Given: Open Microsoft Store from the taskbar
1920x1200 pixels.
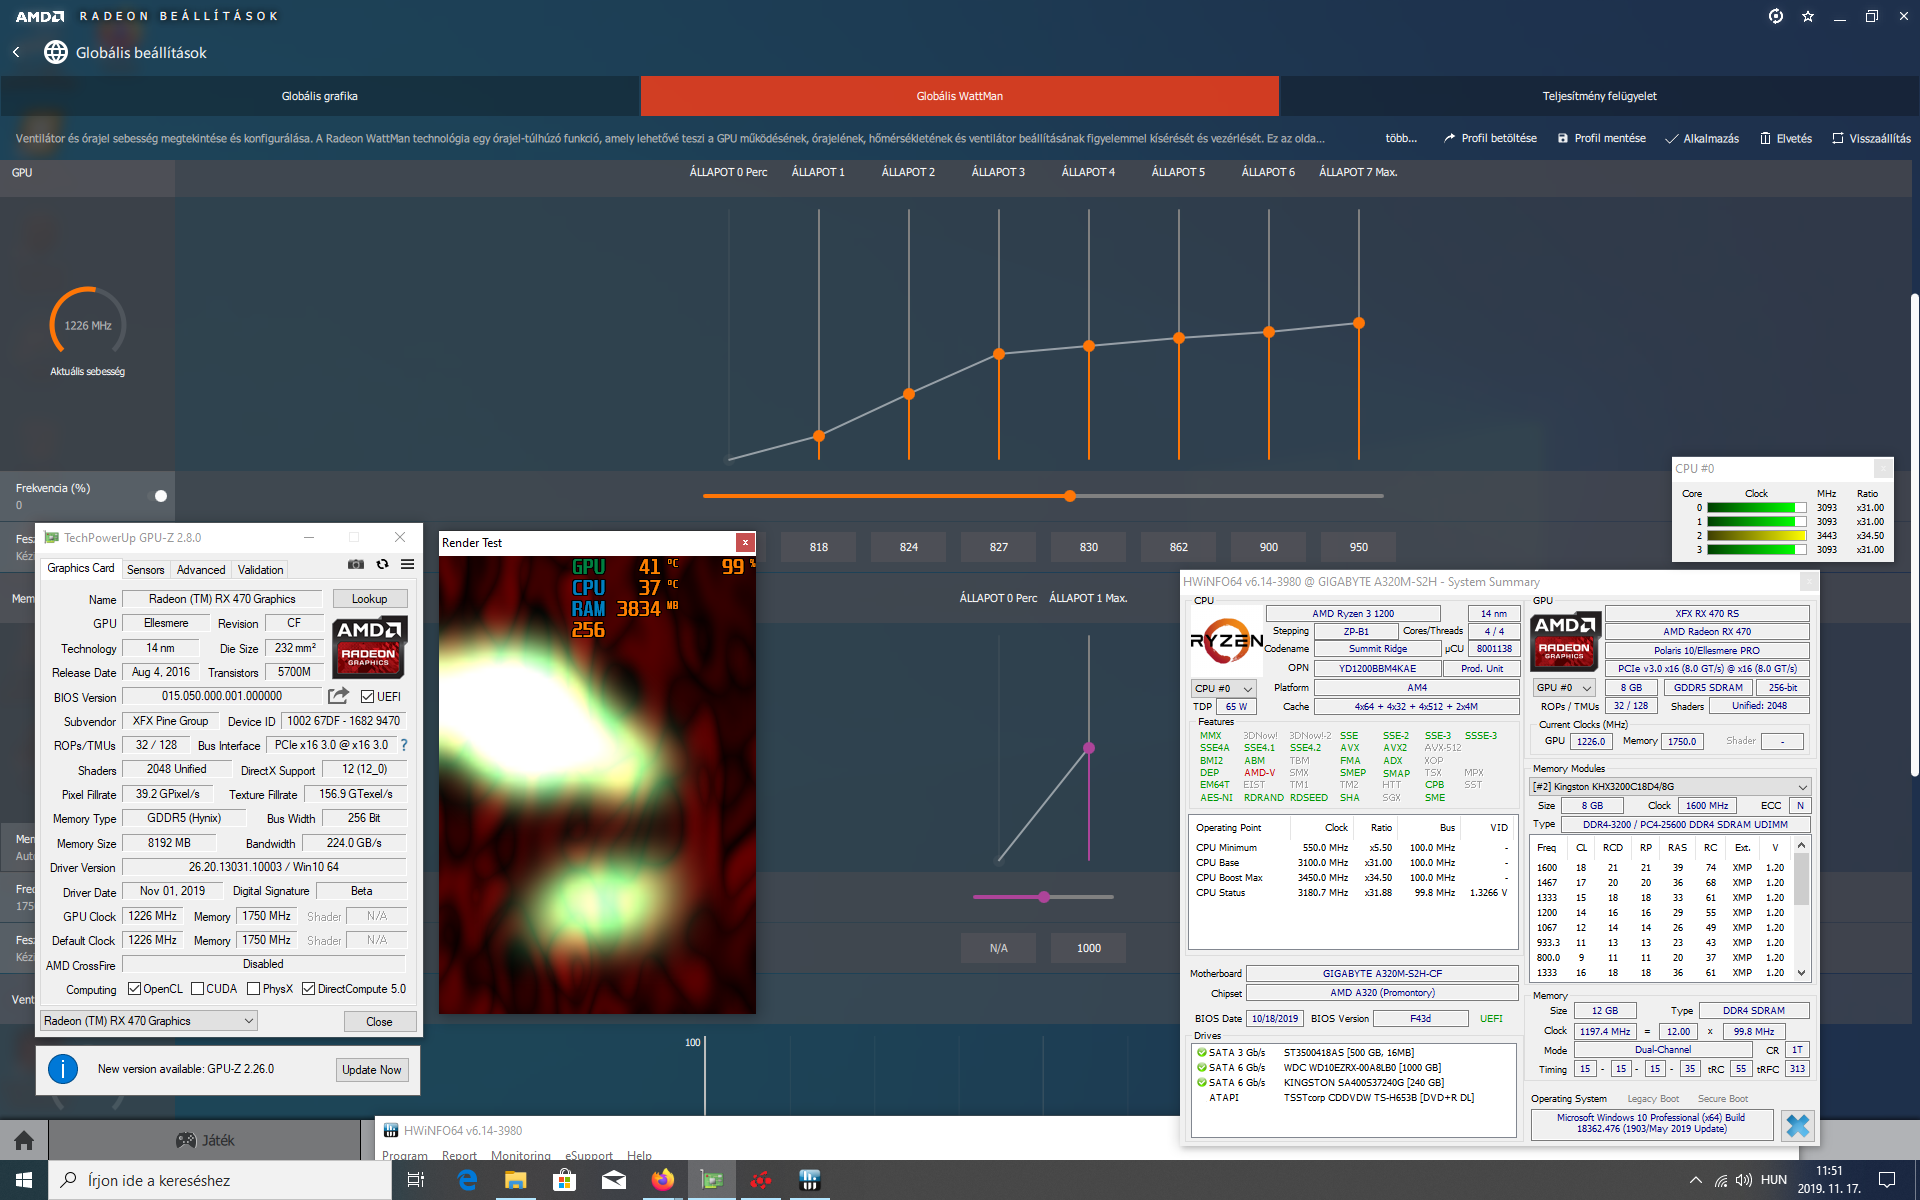Looking at the screenshot, I should tap(565, 1180).
